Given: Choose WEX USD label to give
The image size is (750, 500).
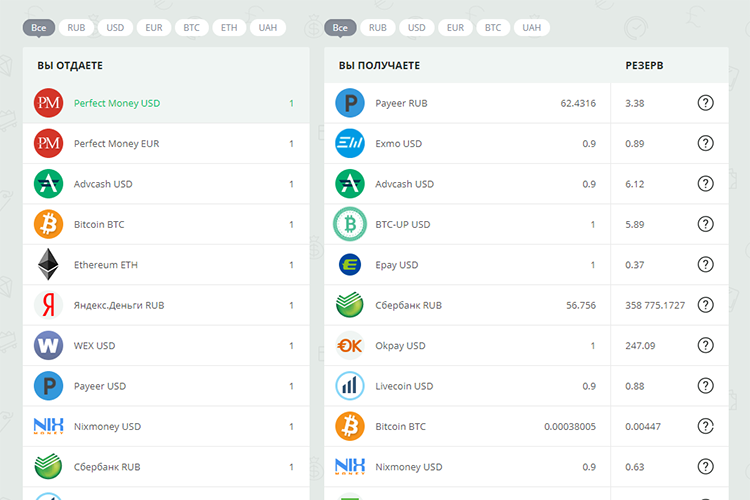Looking at the screenshot, I should pos(94,345).
